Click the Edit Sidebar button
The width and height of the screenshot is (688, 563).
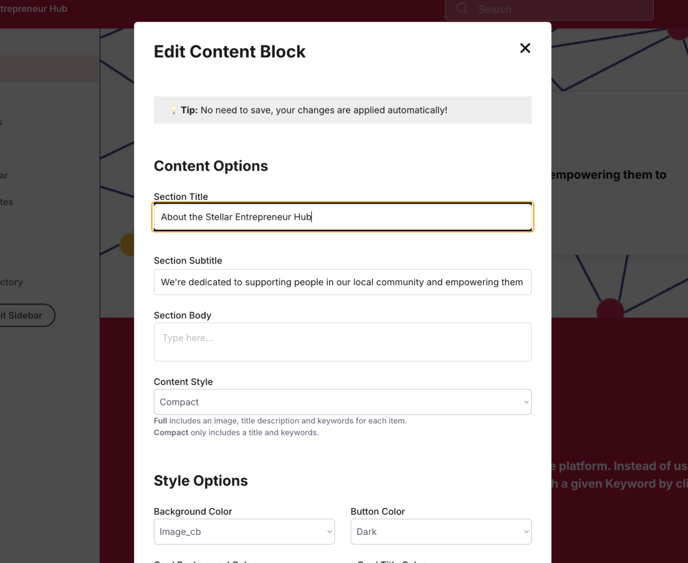[26, 315]
